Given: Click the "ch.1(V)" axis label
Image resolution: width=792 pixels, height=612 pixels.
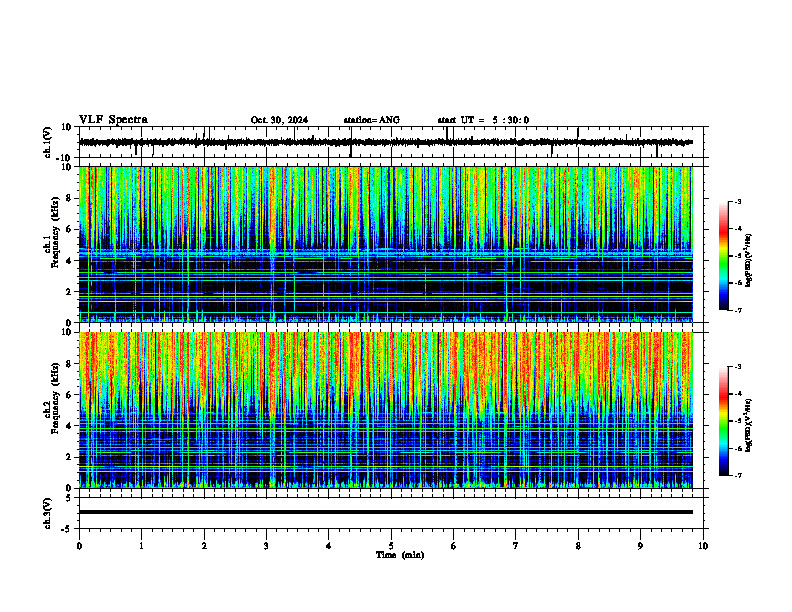Looking at the screenshot, I should pyautogui.click(x=48, y=142).
